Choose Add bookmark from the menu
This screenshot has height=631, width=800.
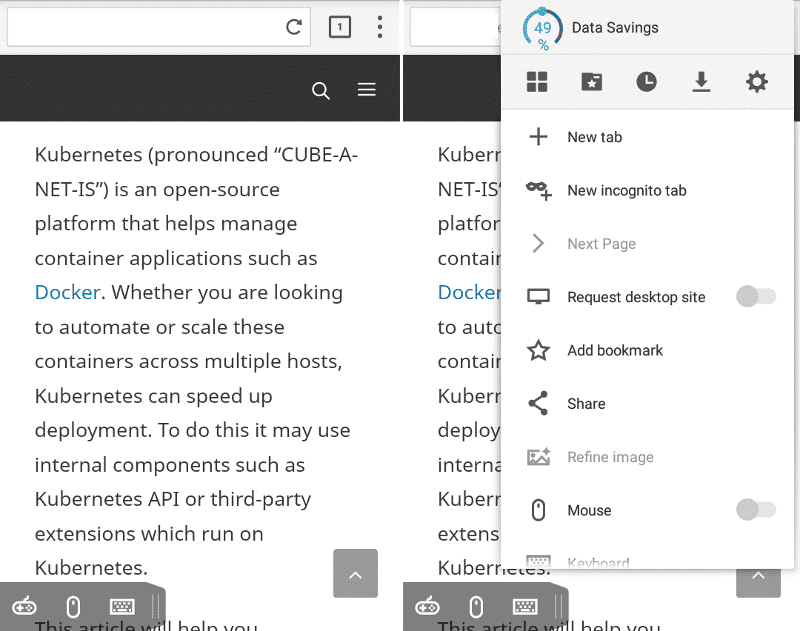615,350
